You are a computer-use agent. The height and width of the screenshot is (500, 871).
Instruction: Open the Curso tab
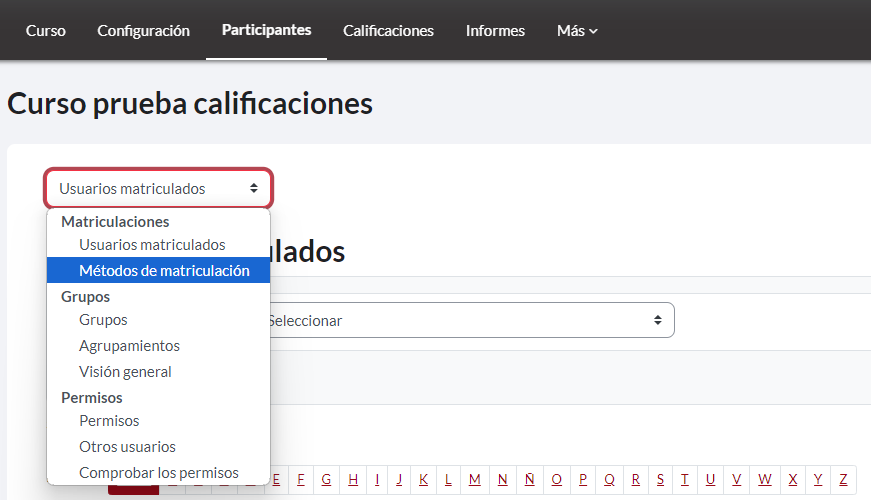click(x=46, y=31)
